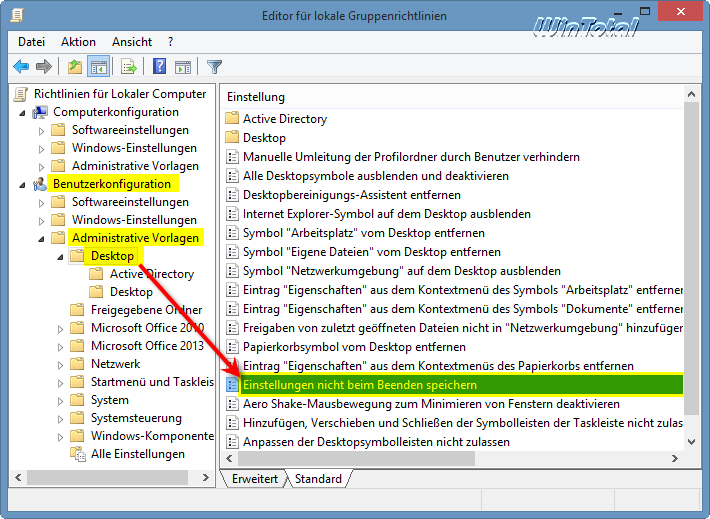Click the policy icon for Papierkorbsymbol vom Desktop entfernen
The height and width of the screenshot is (519, 710).
pos(232,347)
